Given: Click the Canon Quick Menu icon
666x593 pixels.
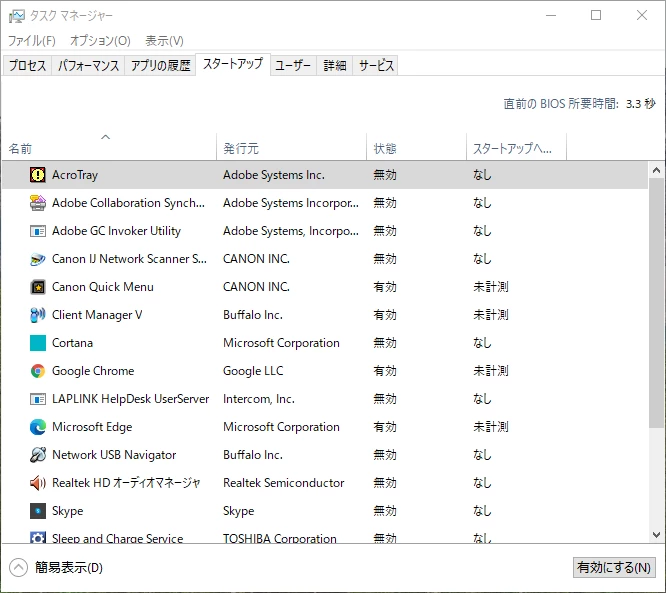Looking at the screenshot, I should click(x=38, y=287).
